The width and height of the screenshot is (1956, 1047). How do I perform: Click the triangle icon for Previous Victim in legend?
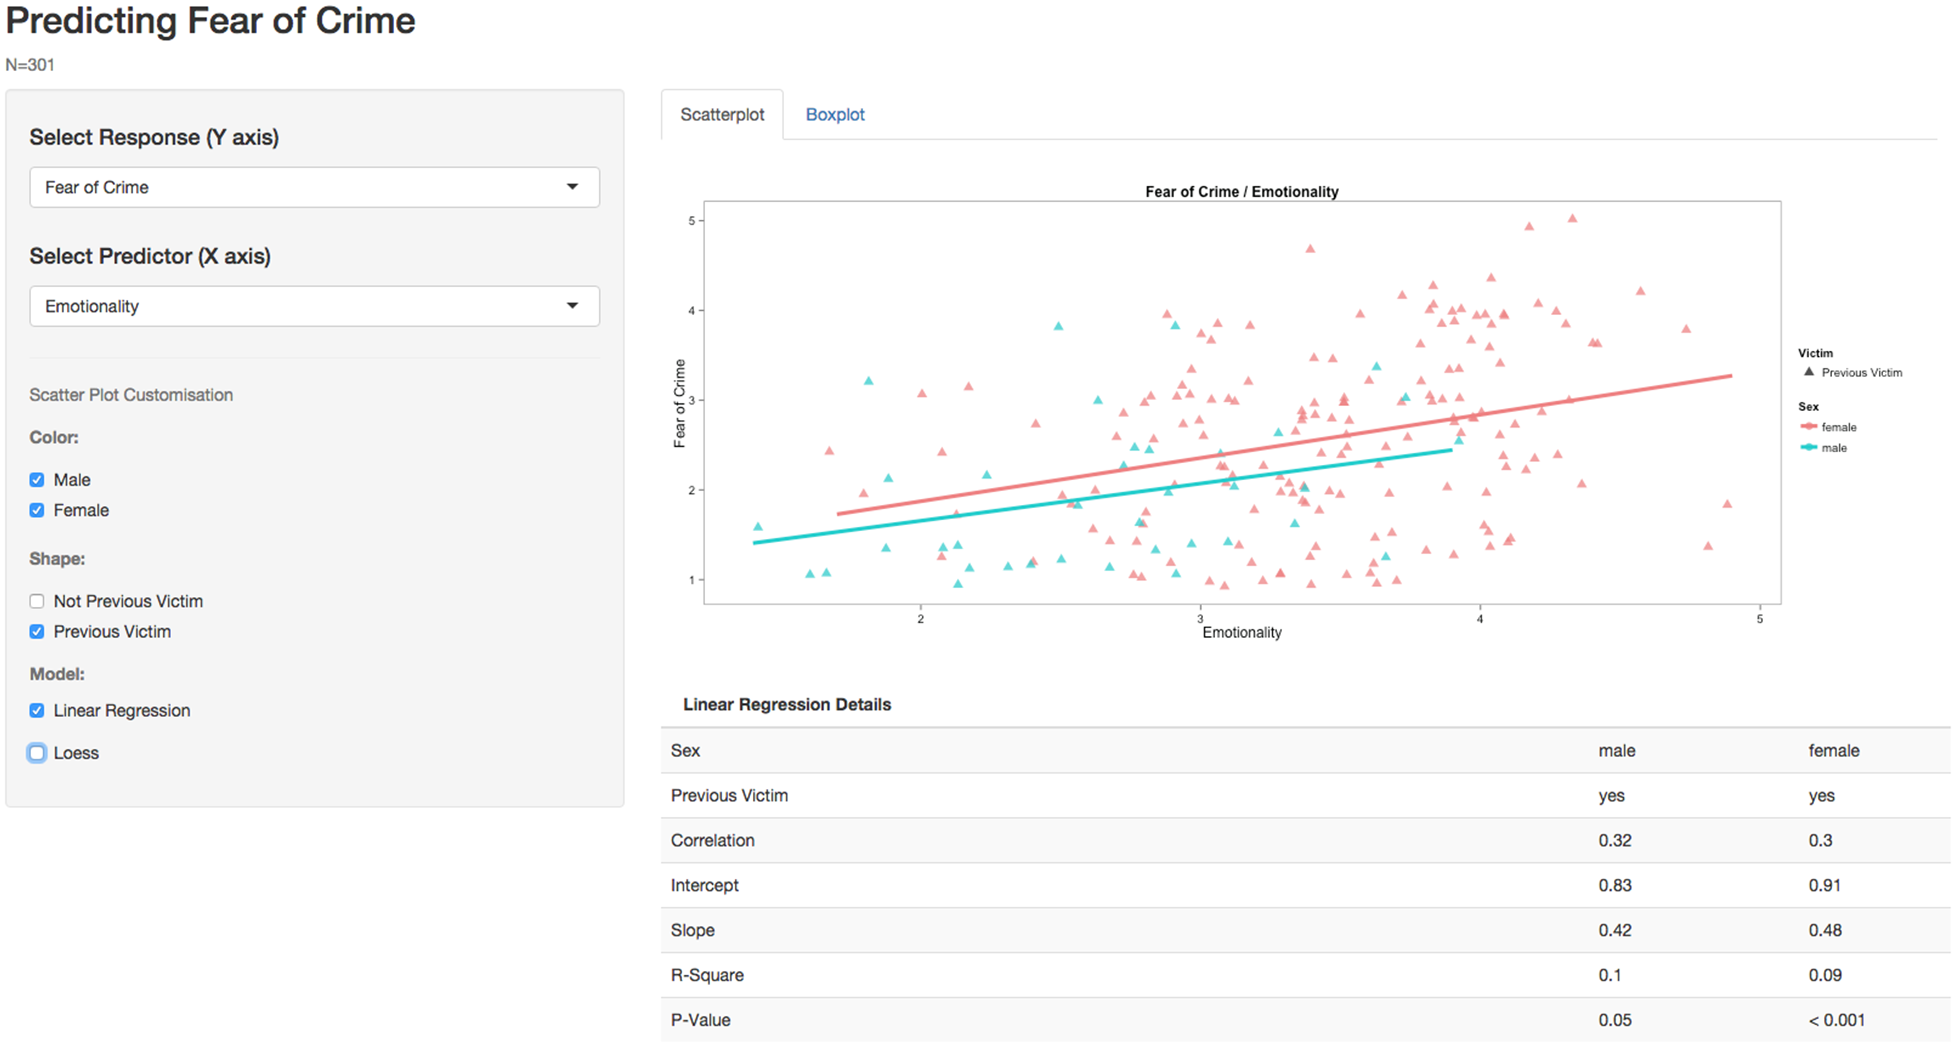point(1808,372)
